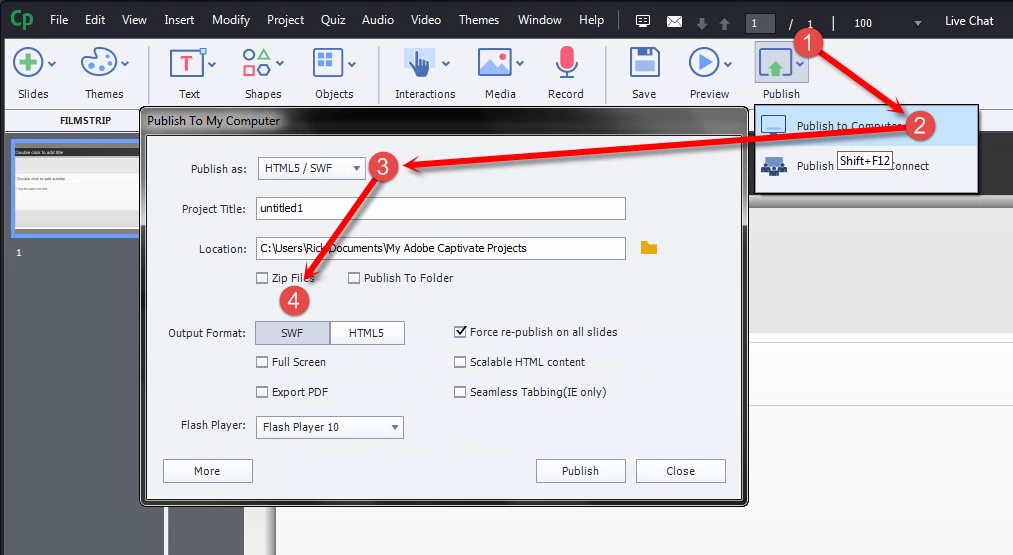Expand the Flash Player 10 dropdown

coord(329,427)
